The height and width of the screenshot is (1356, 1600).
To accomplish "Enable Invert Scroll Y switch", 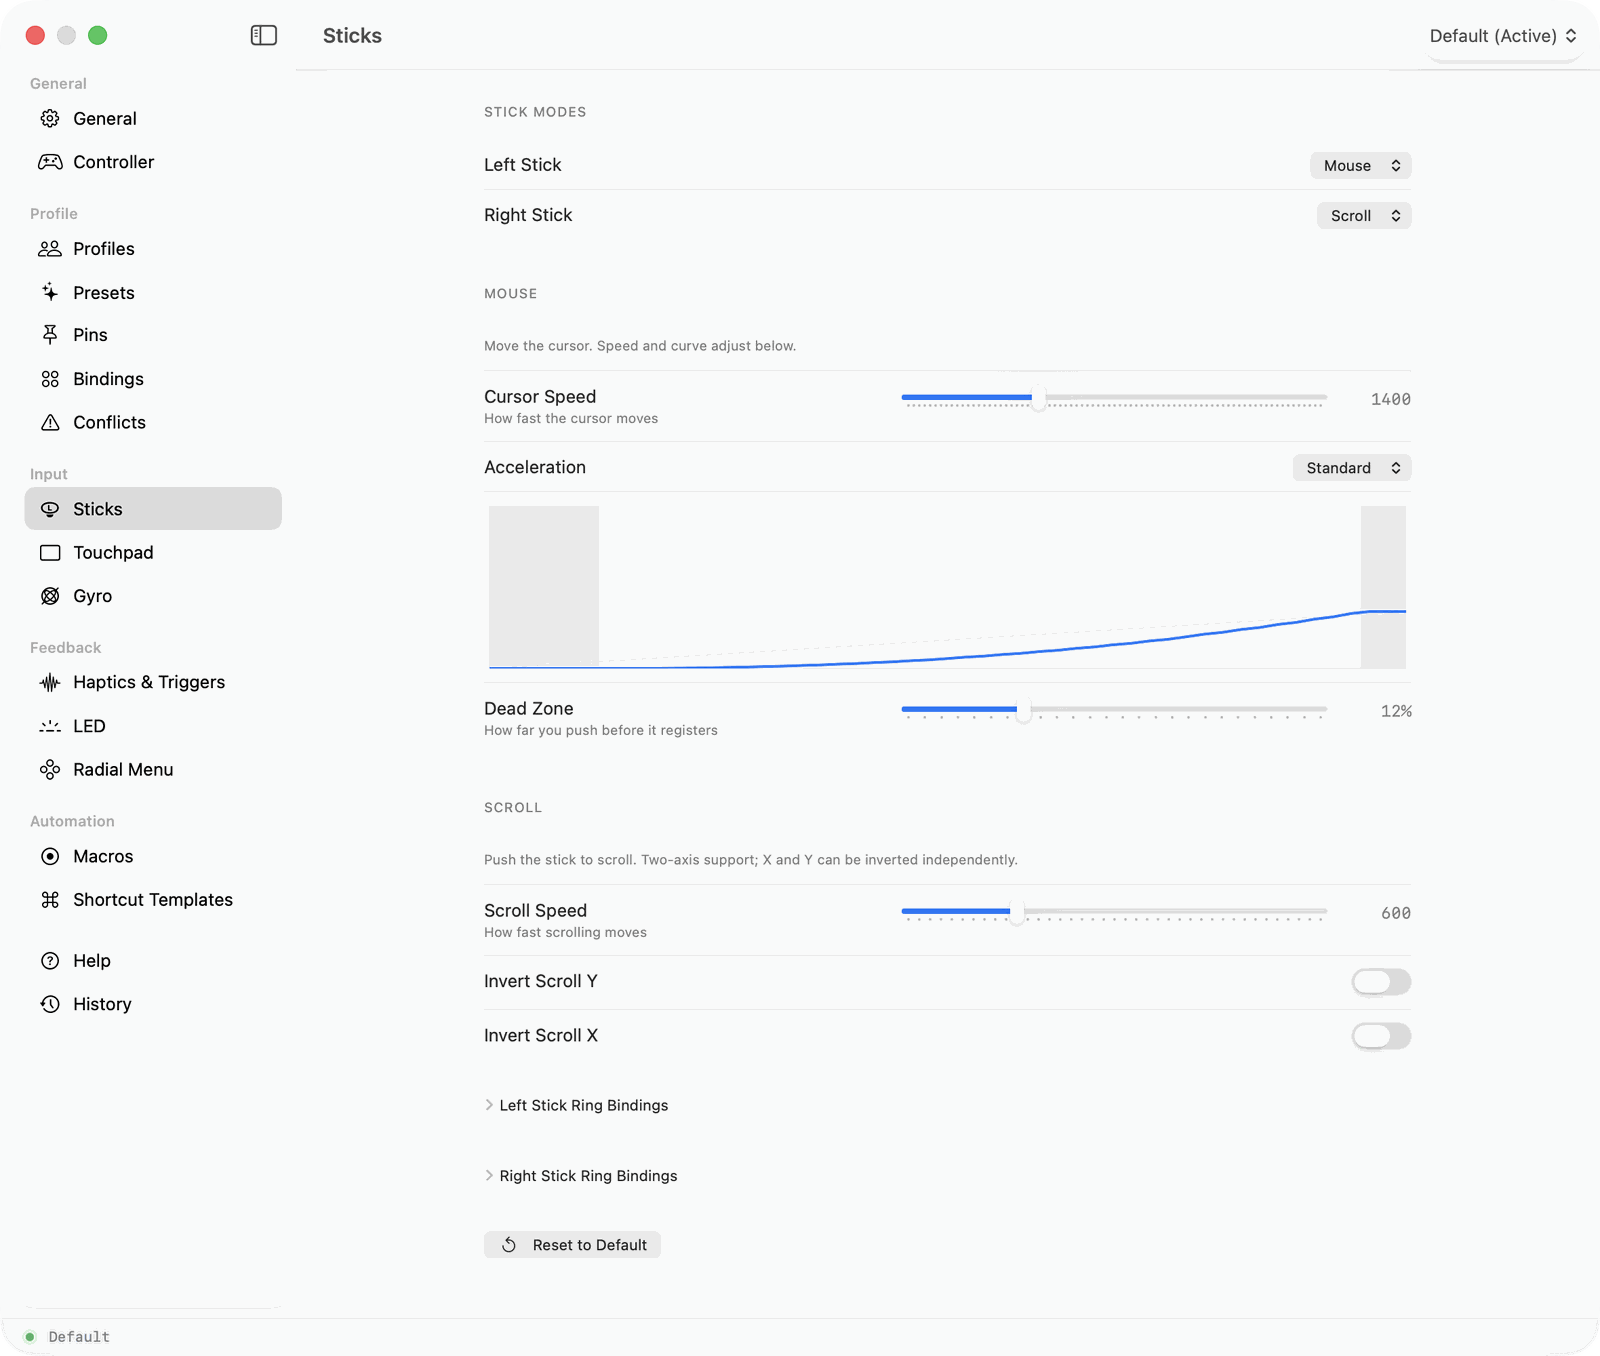I will 1381,982.
